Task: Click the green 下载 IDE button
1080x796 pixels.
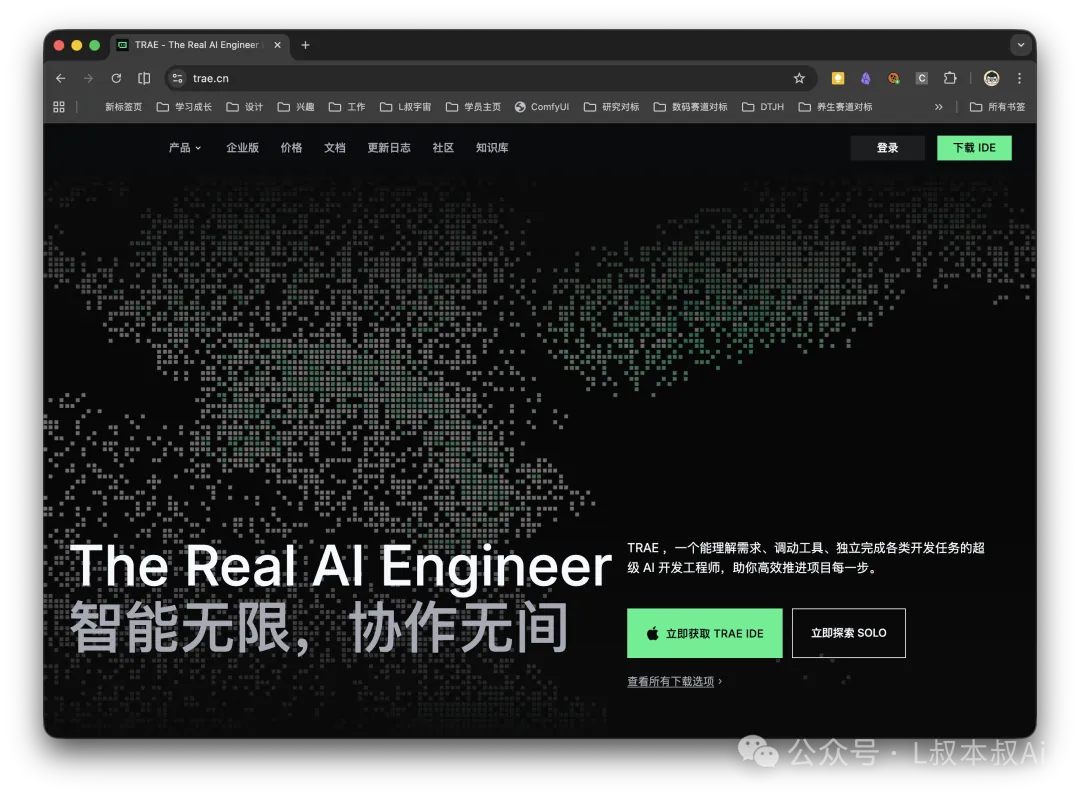Action: point(974,148)
